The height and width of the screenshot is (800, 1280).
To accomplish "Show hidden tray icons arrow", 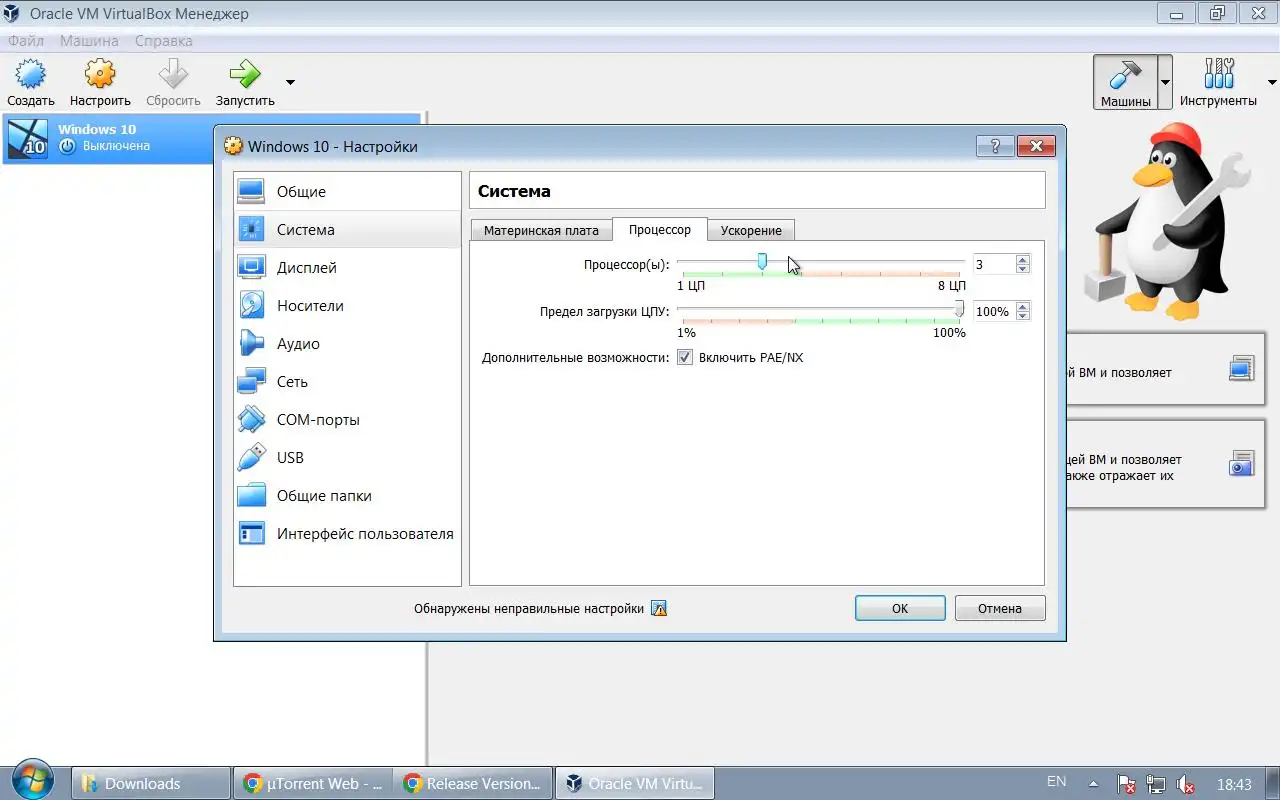I will point(1093,784).
